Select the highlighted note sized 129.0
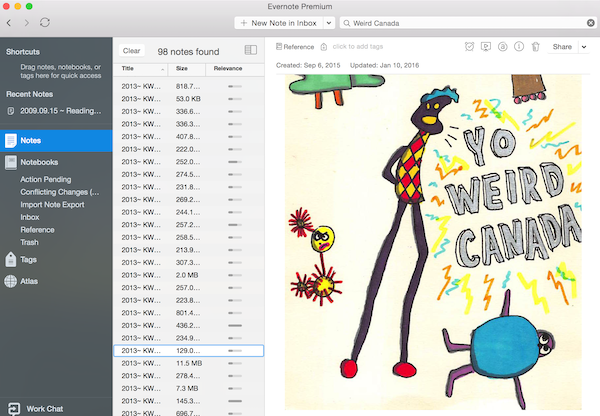This screenshot has height=416, width=600. tap(189, 351)
